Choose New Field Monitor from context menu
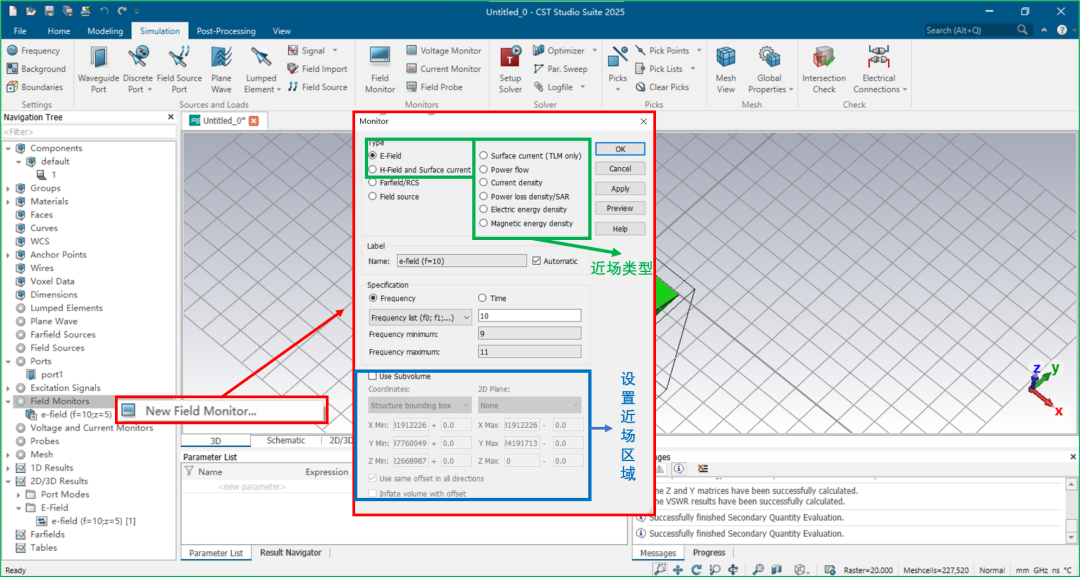Image resolution: width=1080 pixels, height=577 pixels. [200, 410]
